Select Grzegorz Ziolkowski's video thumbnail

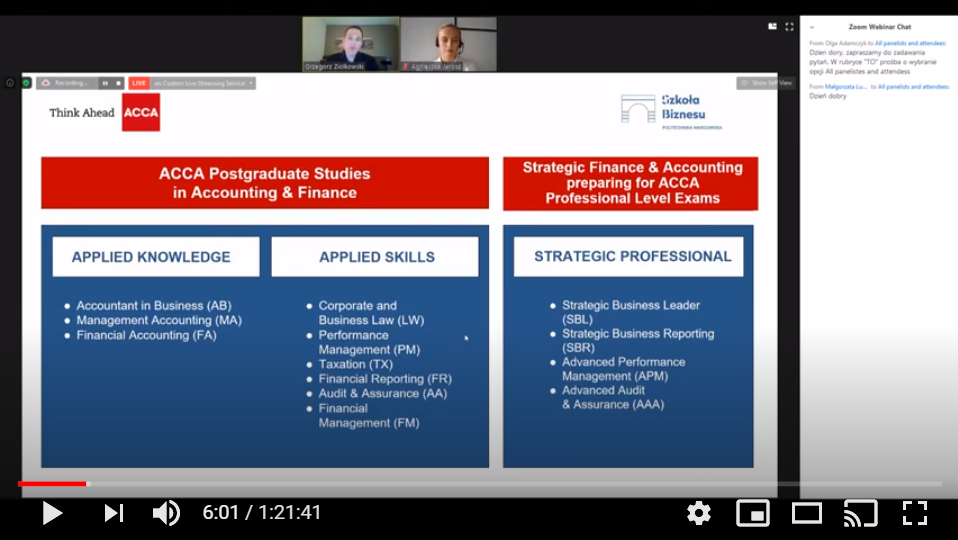point(350,44)
